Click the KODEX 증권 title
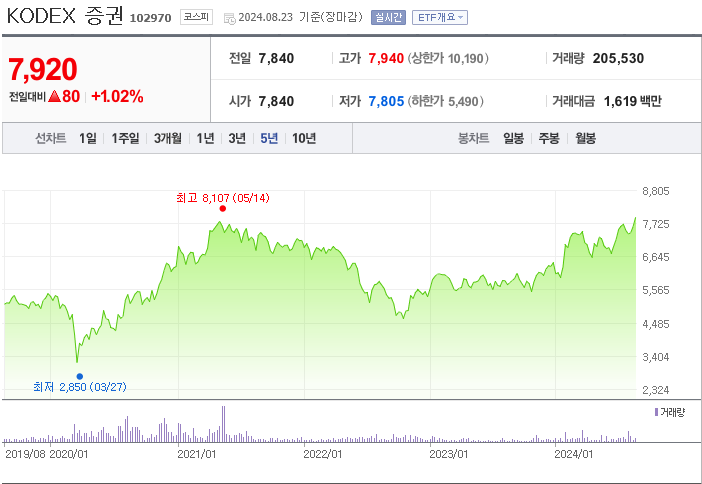The image size is (702, 484). (65, 16)
